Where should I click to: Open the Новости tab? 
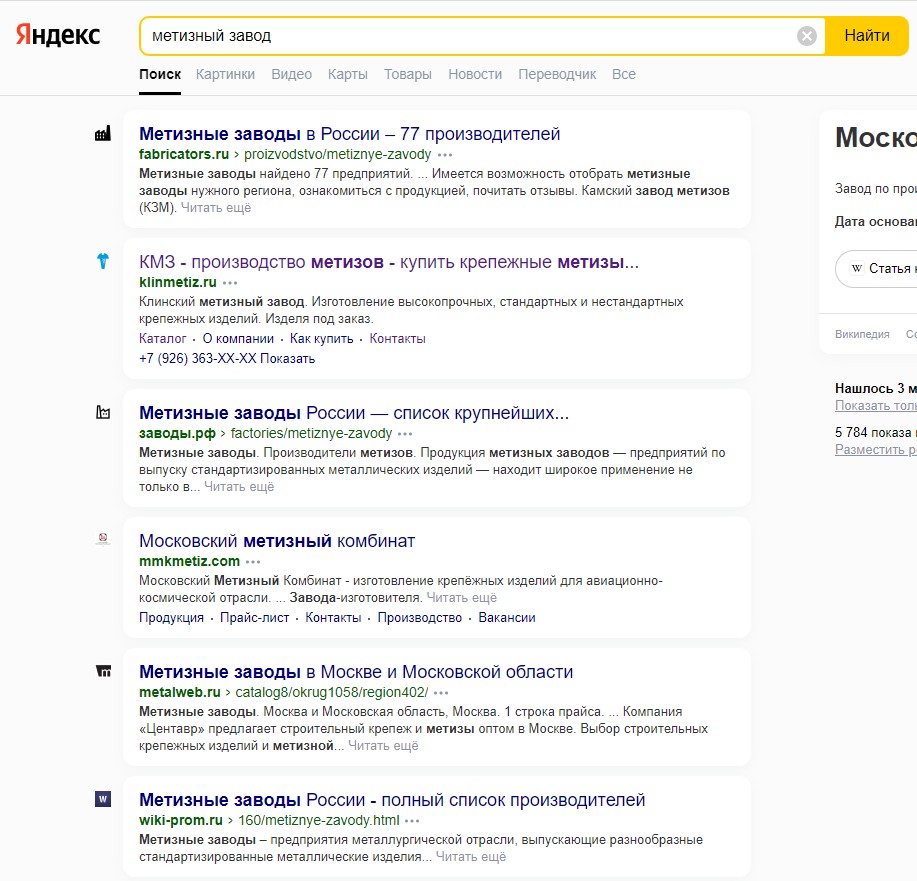475,75
